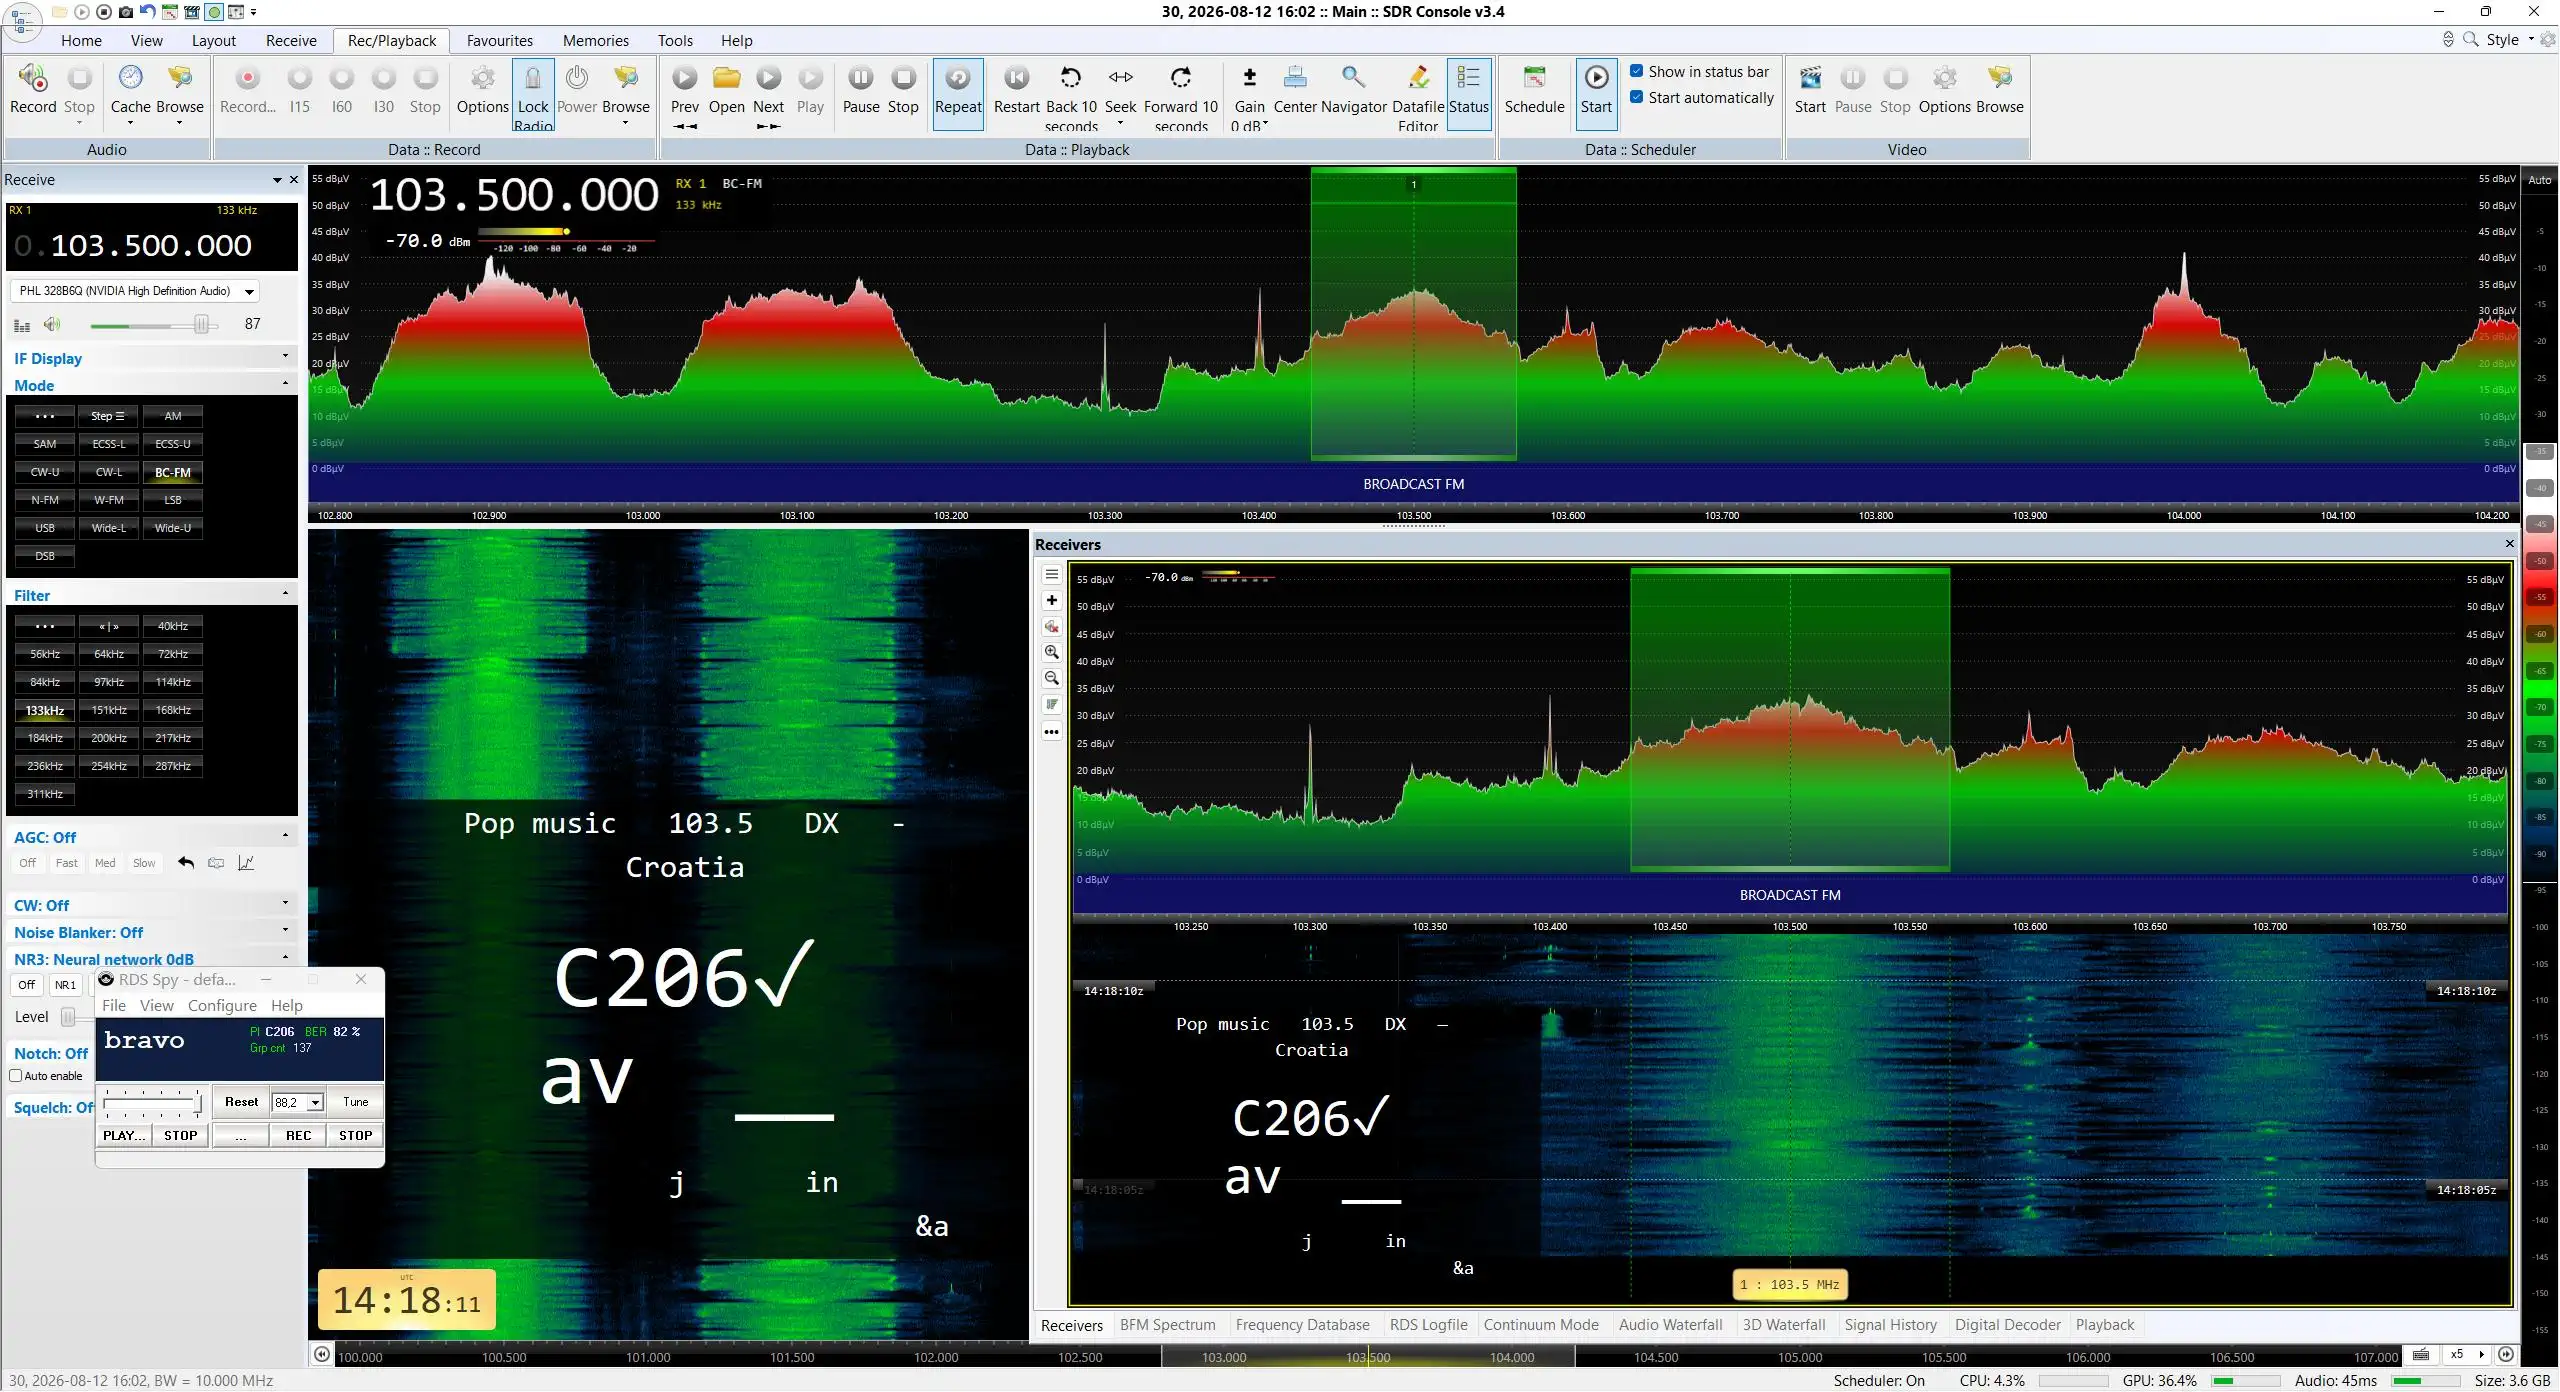Image resolution: width=2560 pixels, height=1392 pixels.
Task: Click the Back 10 seconds icon
Action: click(1071, 78)
